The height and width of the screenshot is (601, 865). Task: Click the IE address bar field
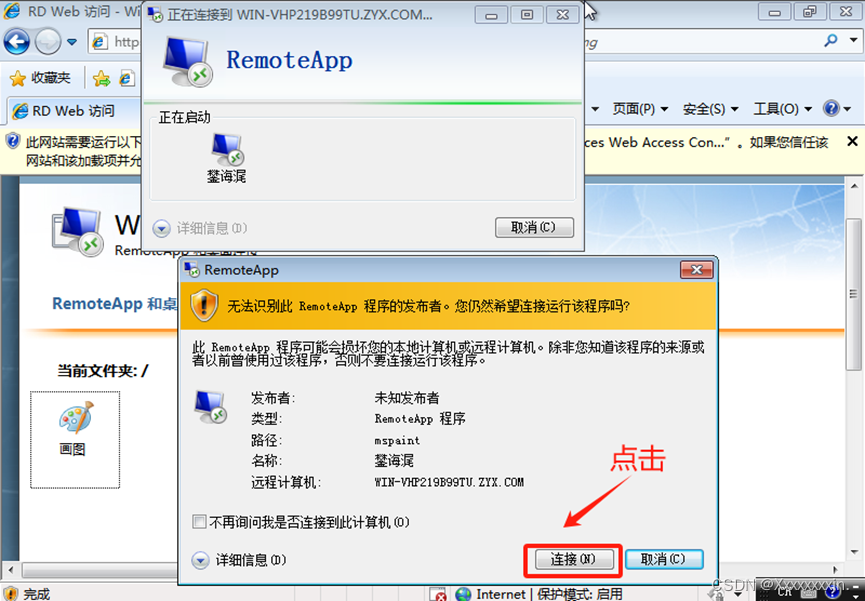coord(116,42)
